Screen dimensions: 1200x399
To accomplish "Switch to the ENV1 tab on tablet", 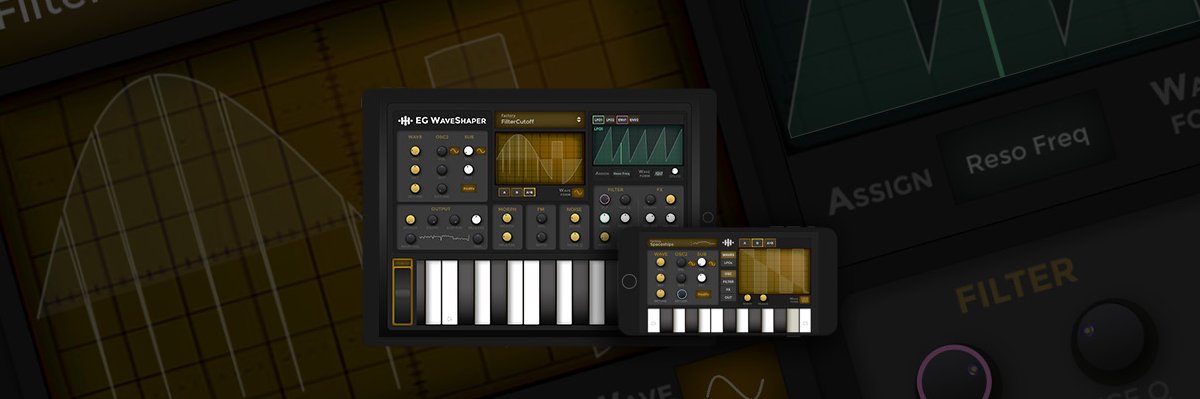I will [x=622, y=119].
